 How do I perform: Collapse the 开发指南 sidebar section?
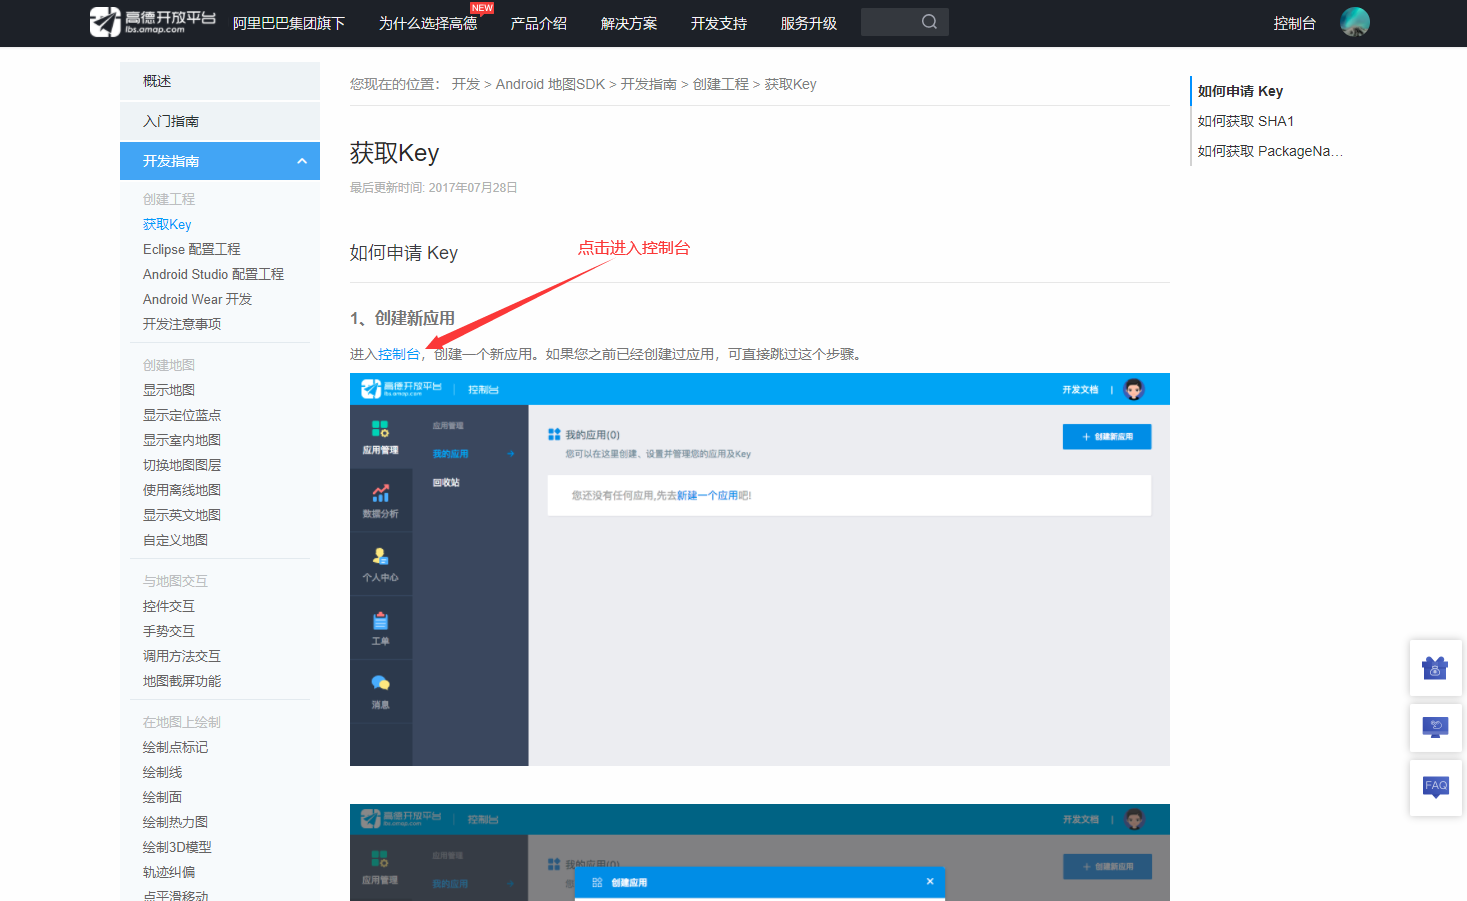pos(219,161)
